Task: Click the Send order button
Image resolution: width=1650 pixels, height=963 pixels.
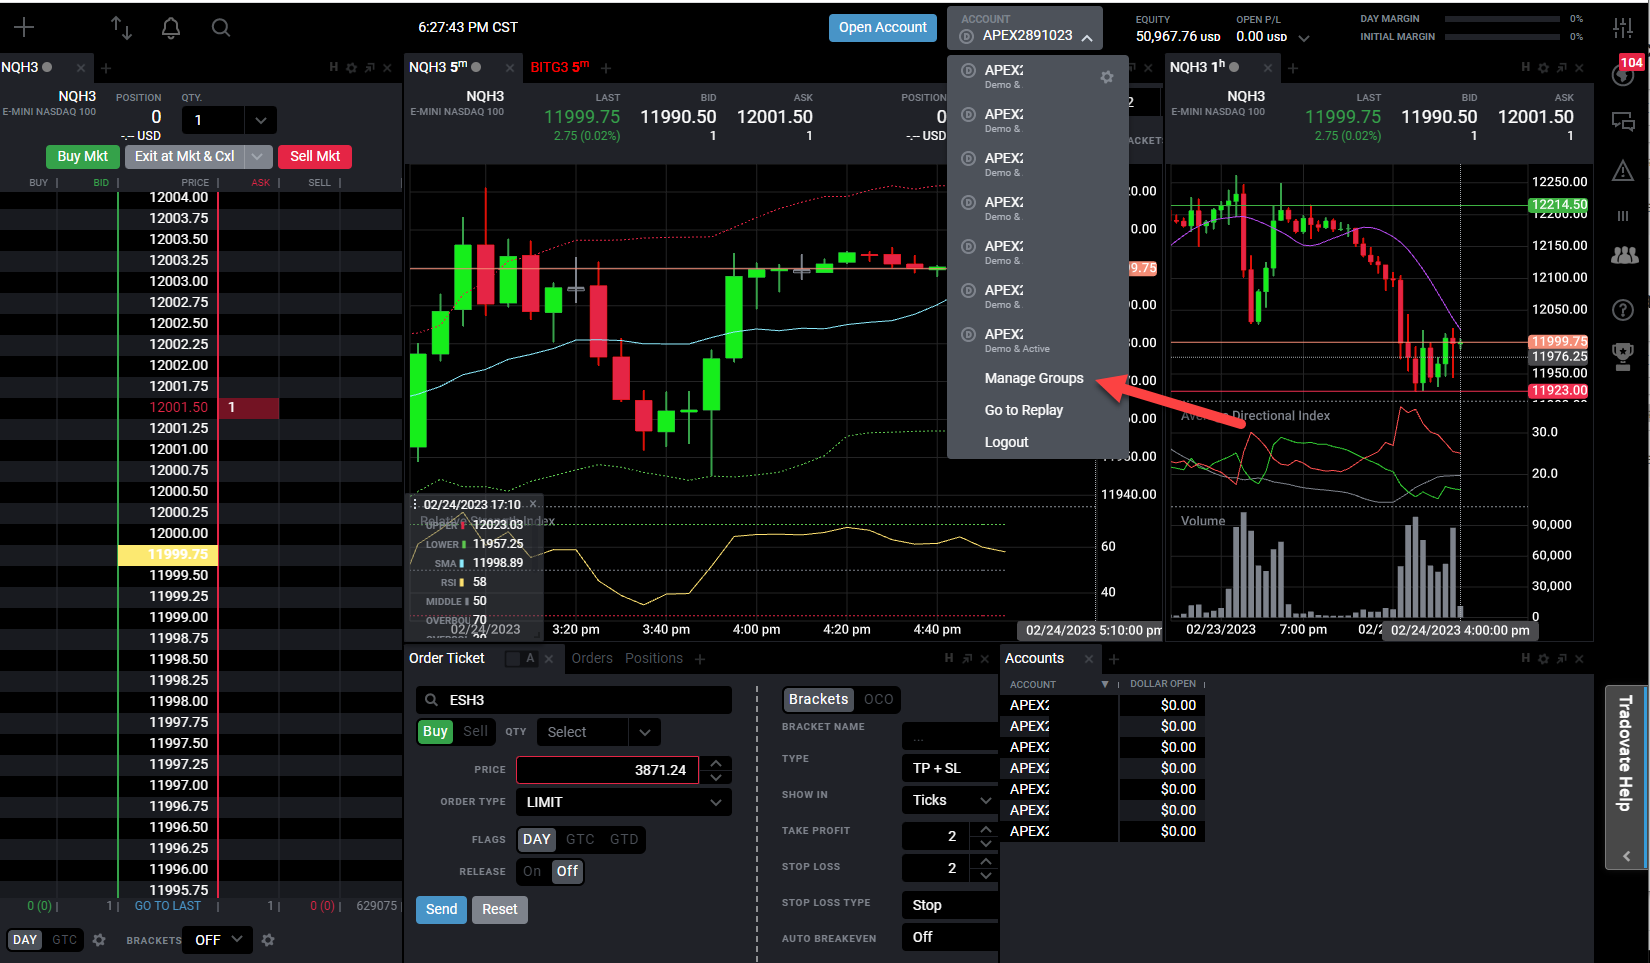Action: 441,910
